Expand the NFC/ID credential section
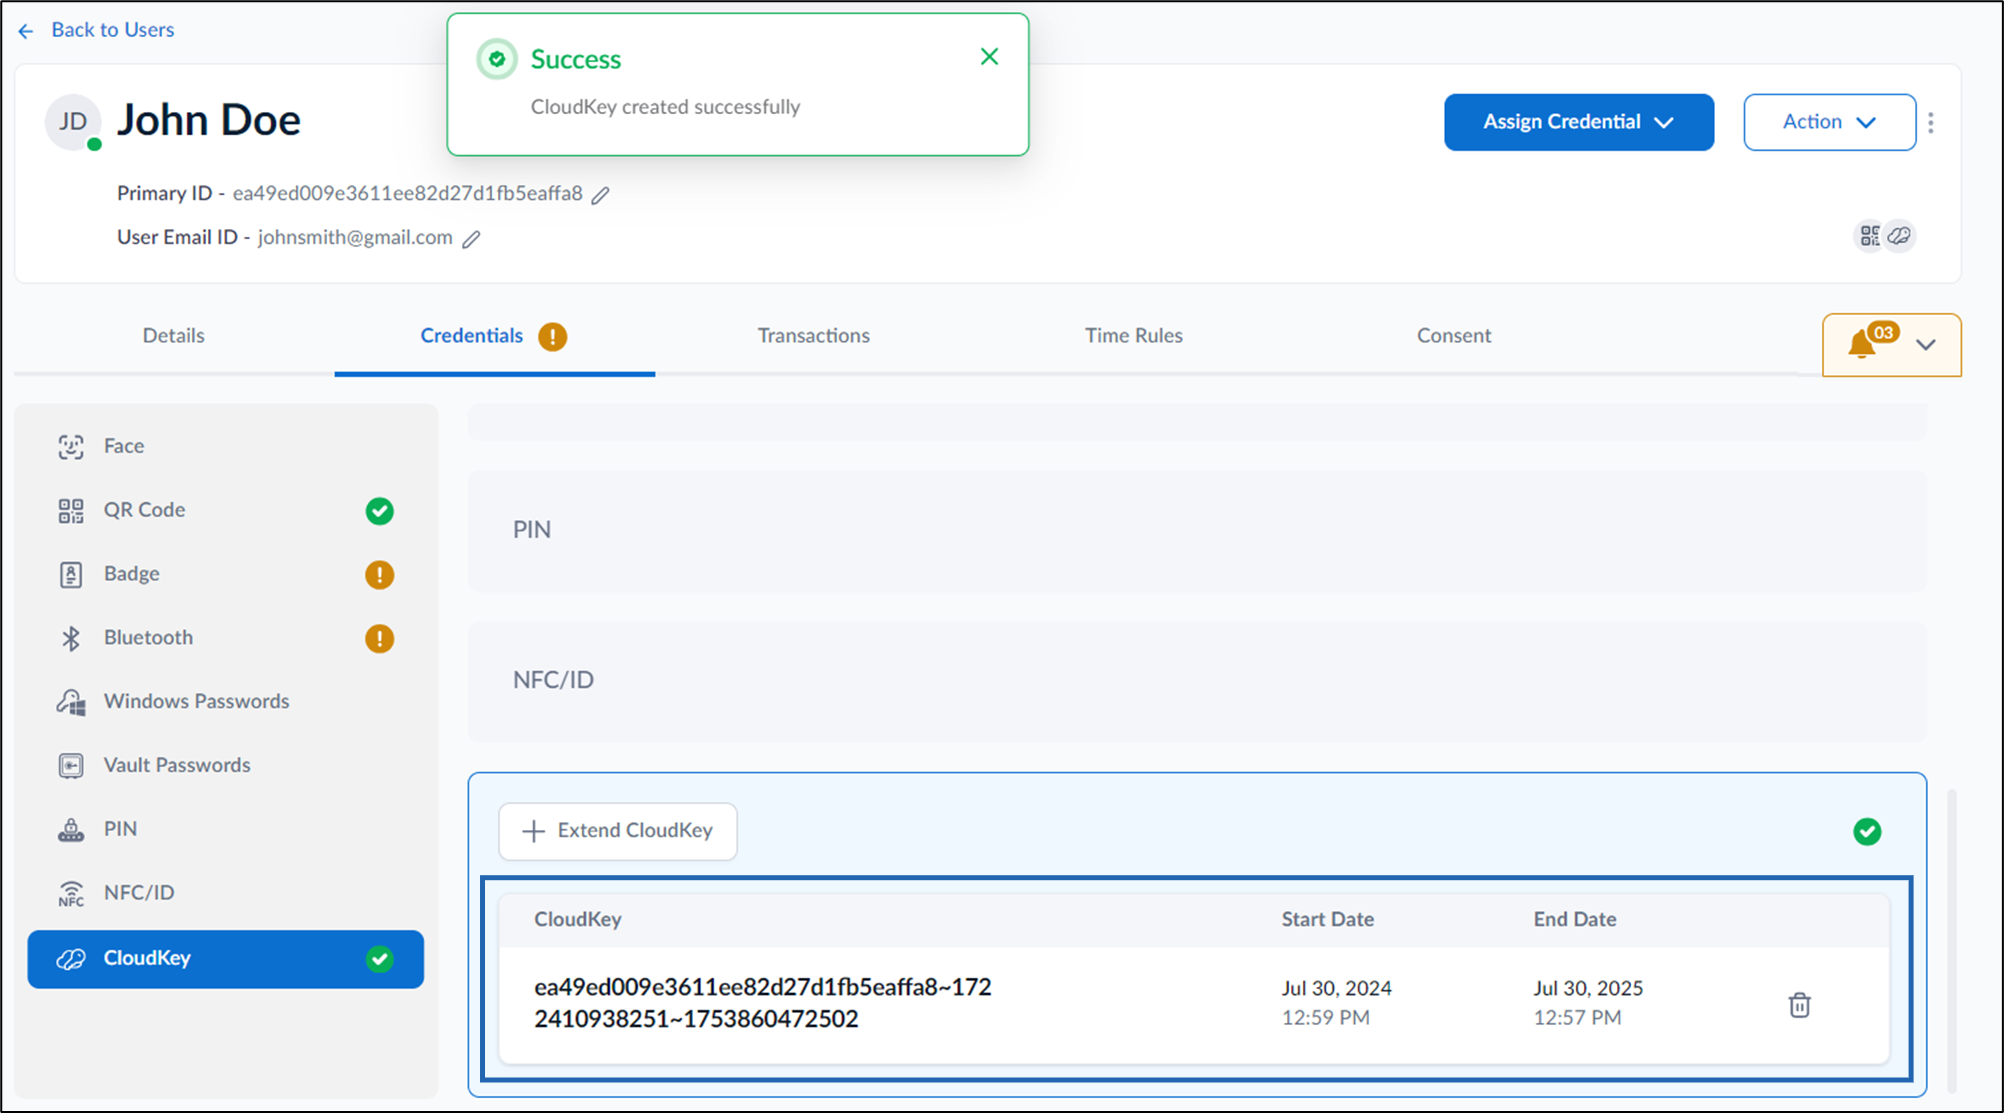The height and width of the screenshot is (1113, 2004). (1197, 681)
